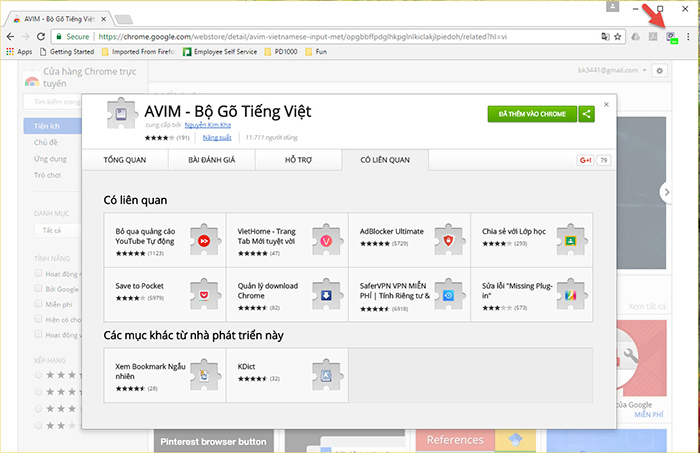Click the Chrome Web Store logo

coord(31,79)
